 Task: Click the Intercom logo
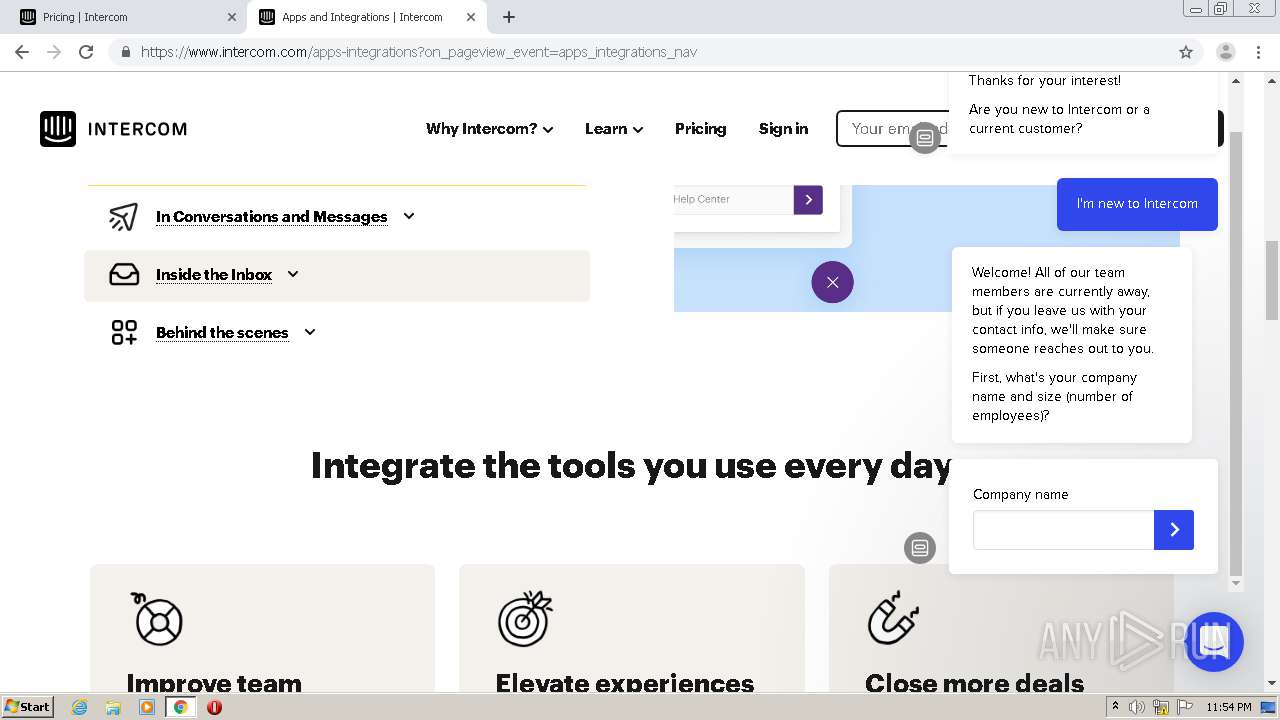coord(113,129)
